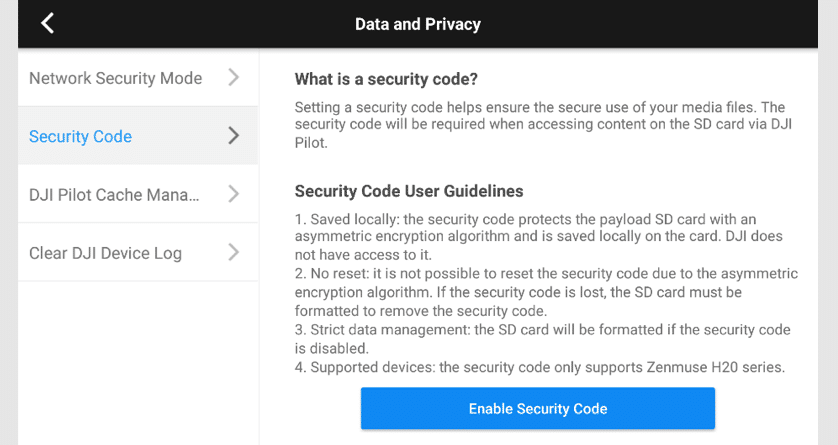Open Network Security Mode settings
838x445 pixels.
tap(115, 78)
